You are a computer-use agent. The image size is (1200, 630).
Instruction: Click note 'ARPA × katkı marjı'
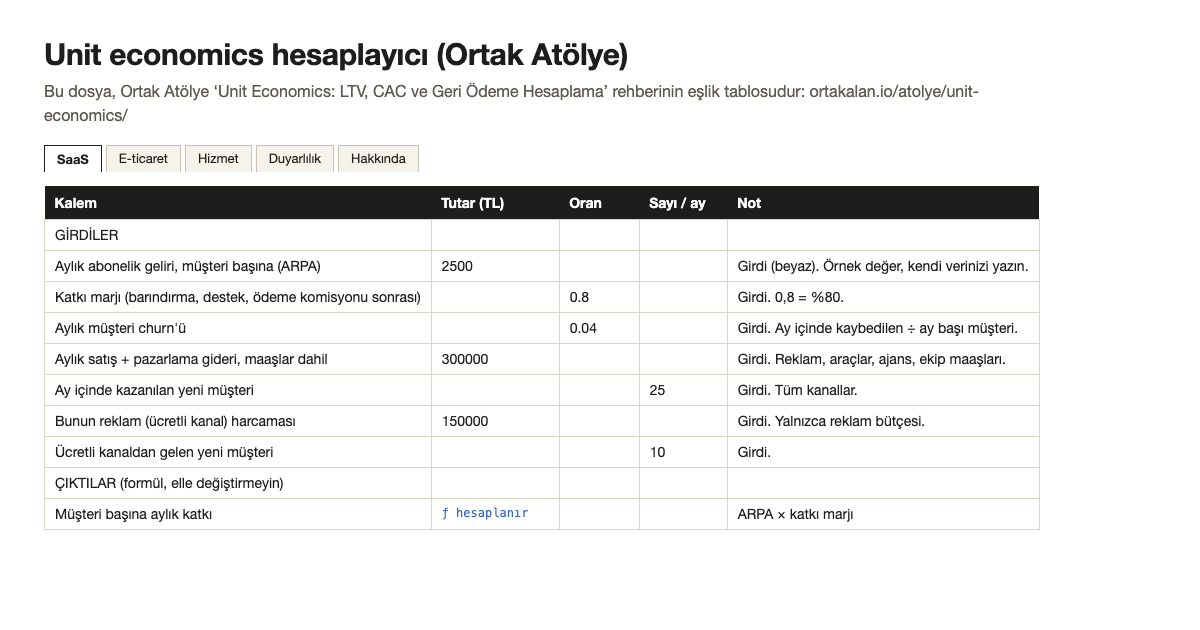pyautogui.click(x=795, y=514)
